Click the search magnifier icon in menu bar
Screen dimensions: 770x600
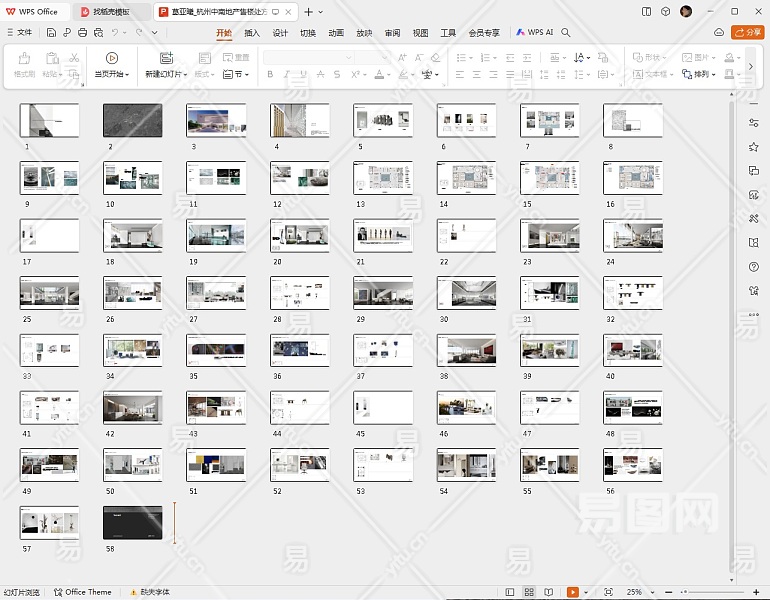tap(566, 32)
